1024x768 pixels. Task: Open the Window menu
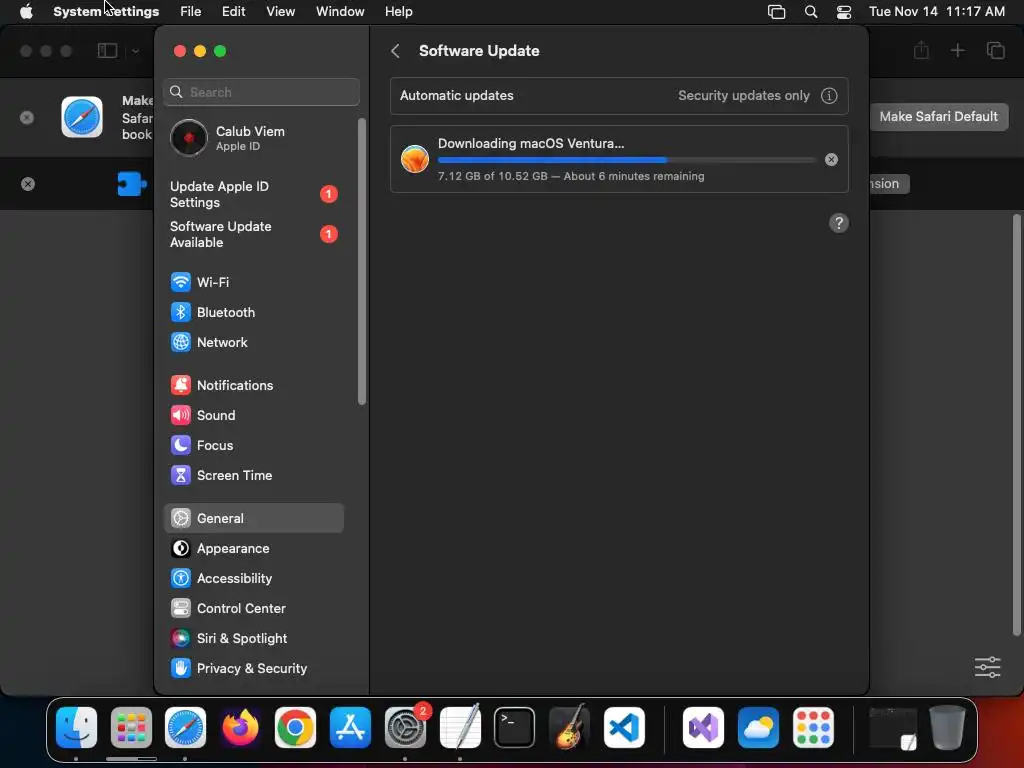[x=340, y=12]
